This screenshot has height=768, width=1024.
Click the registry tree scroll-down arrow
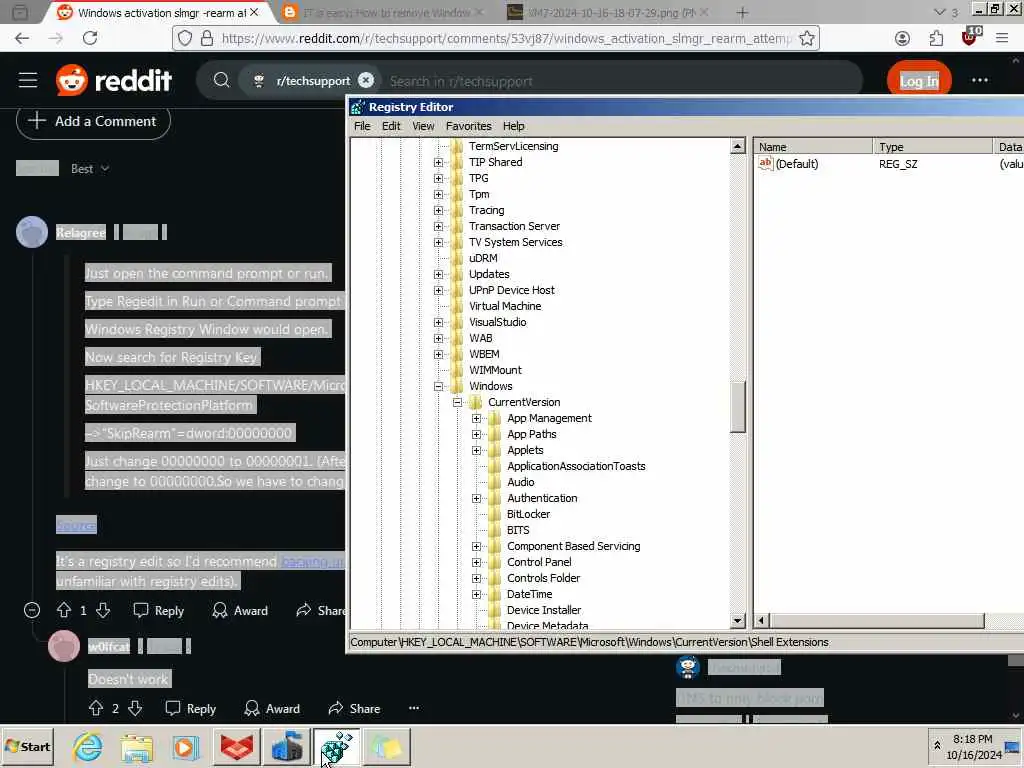tap(737, 620)
